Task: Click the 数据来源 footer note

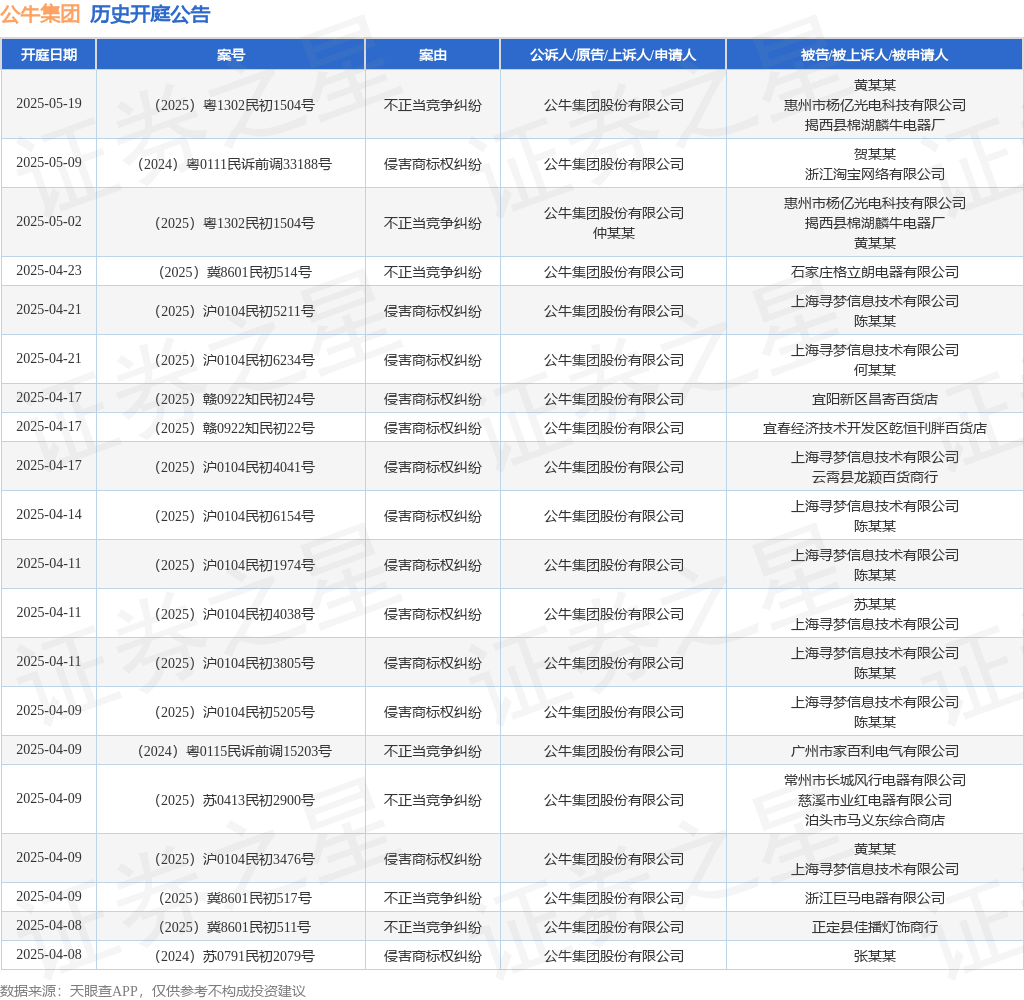Action: click(153, 991)
